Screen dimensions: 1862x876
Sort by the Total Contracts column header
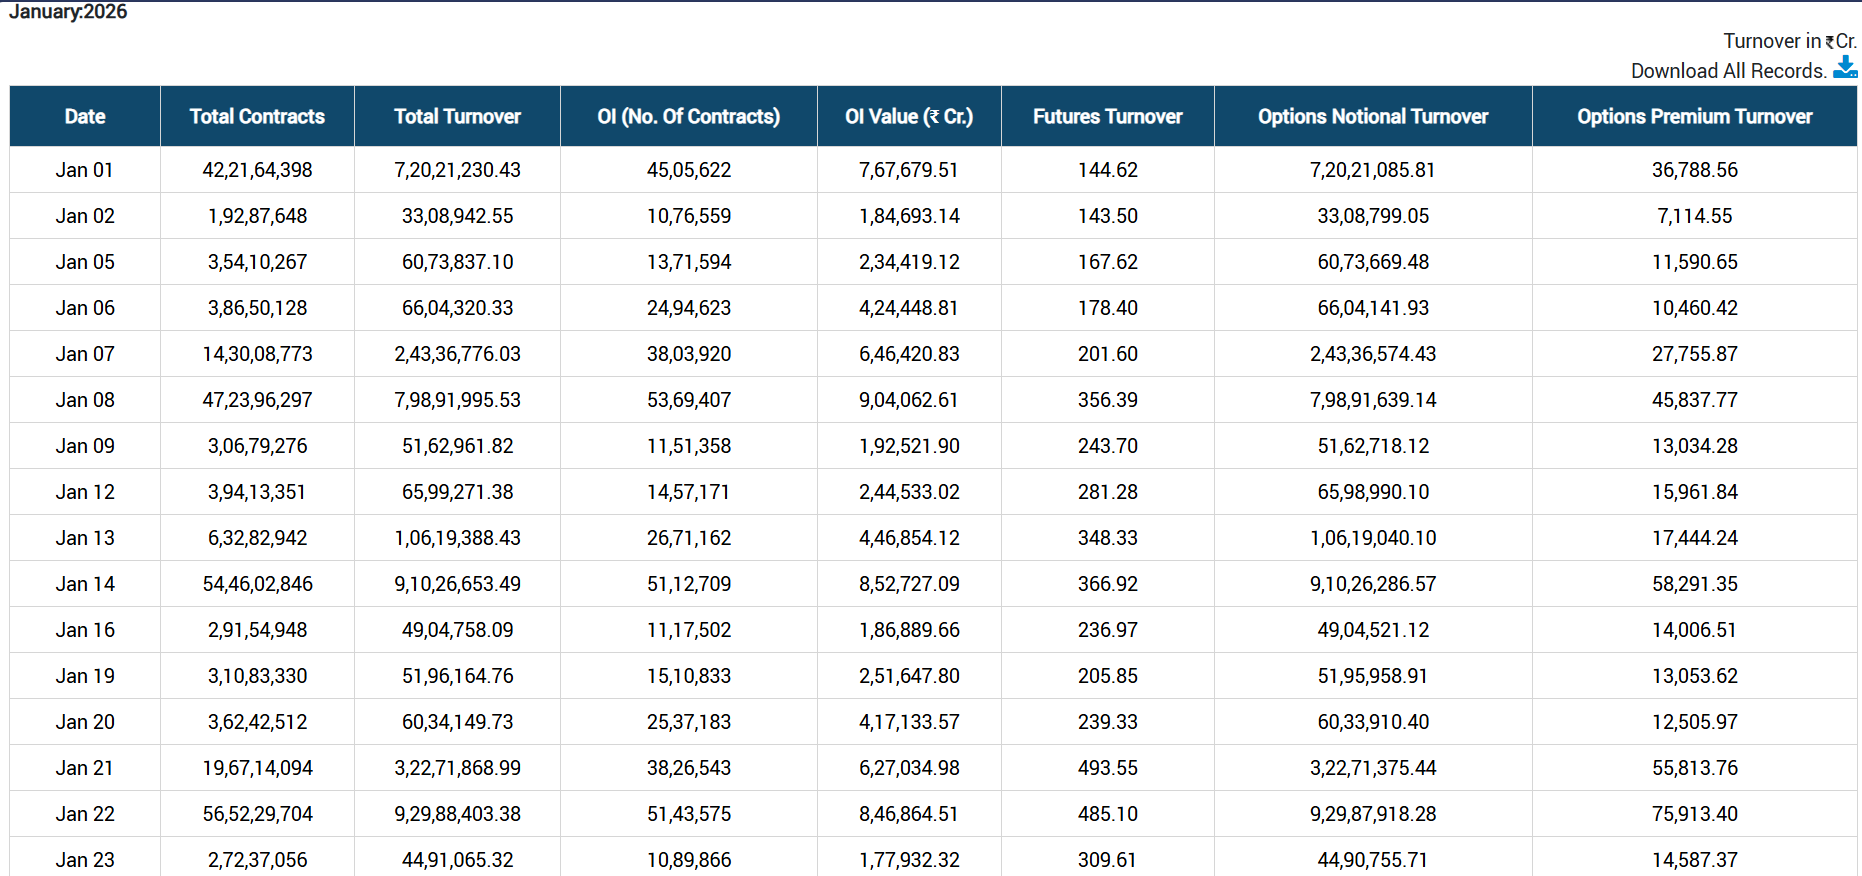pyautogui.click(x=257, y=117)
